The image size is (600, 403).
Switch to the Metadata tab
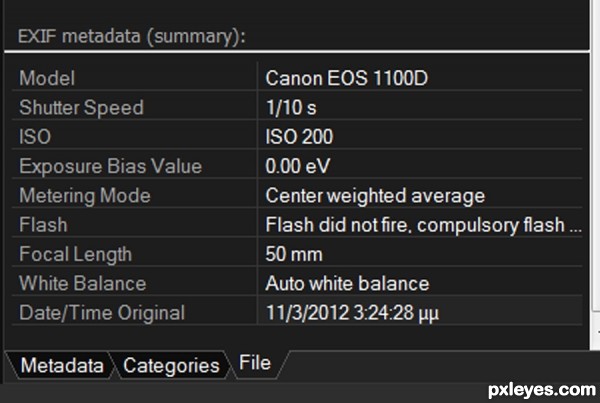click(62, 365)
